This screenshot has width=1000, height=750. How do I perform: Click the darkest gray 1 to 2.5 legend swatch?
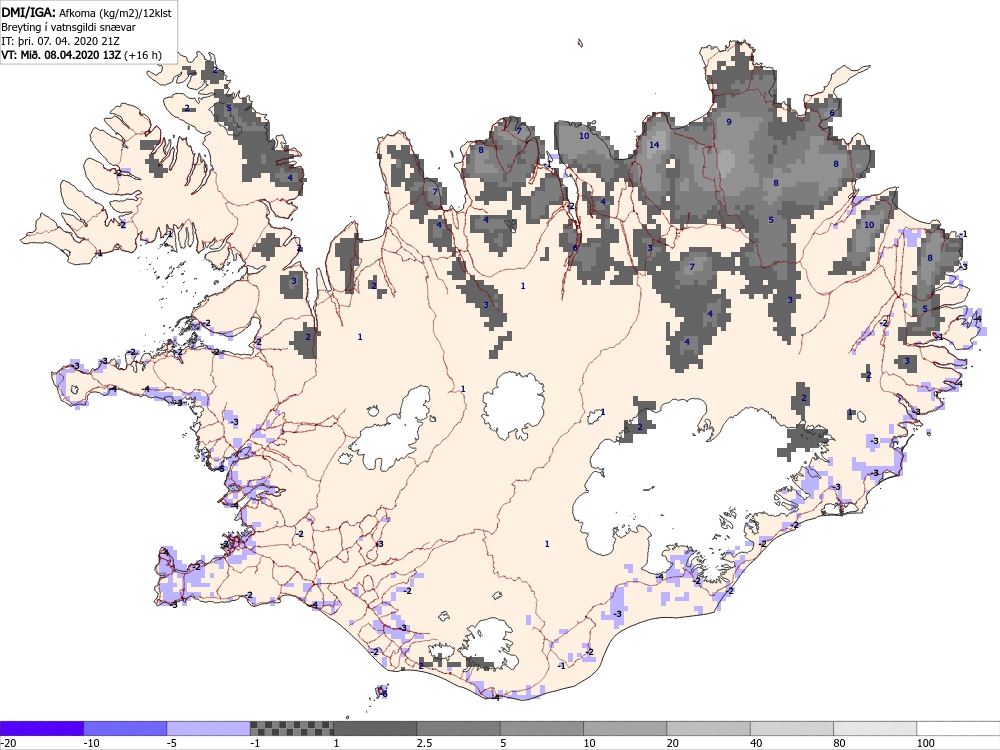[x=375, y=728]
